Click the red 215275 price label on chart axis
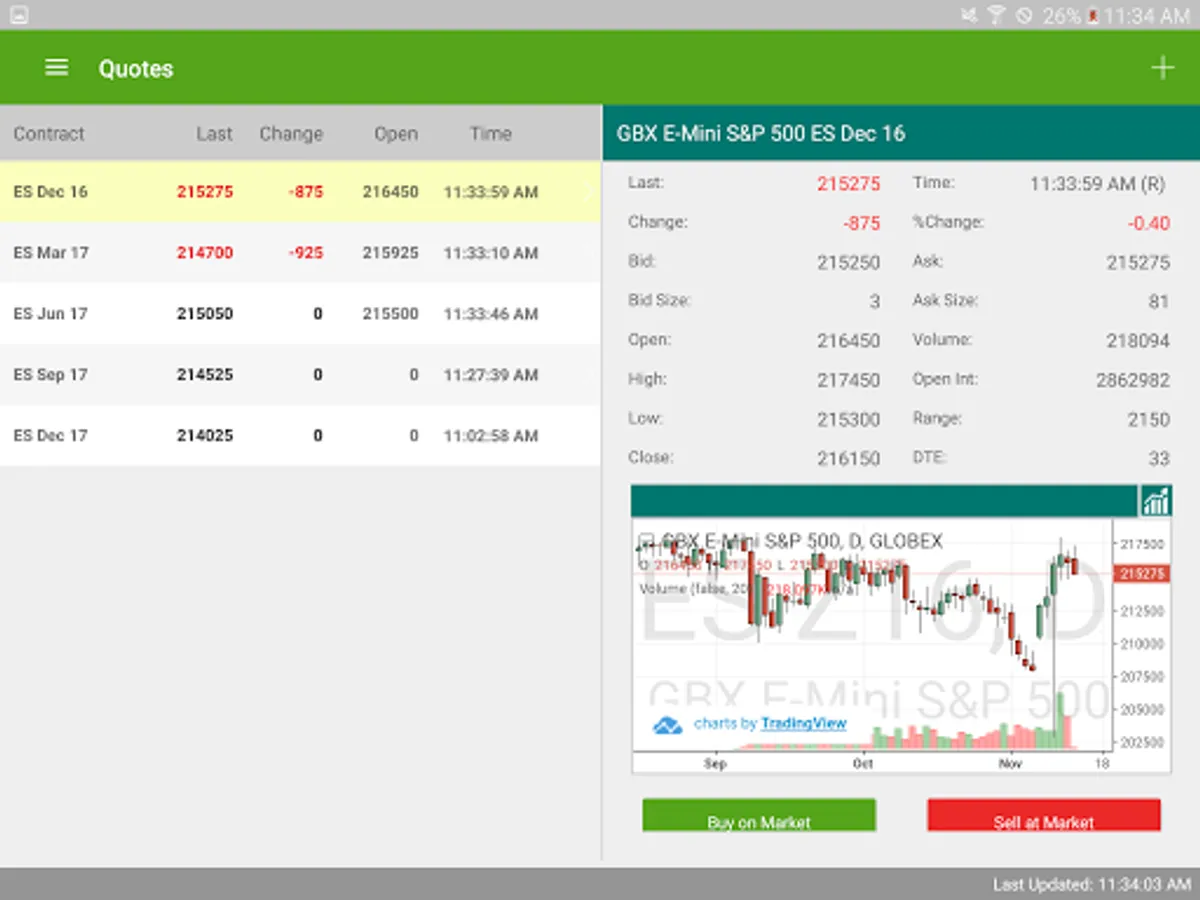 [1141, 573]
